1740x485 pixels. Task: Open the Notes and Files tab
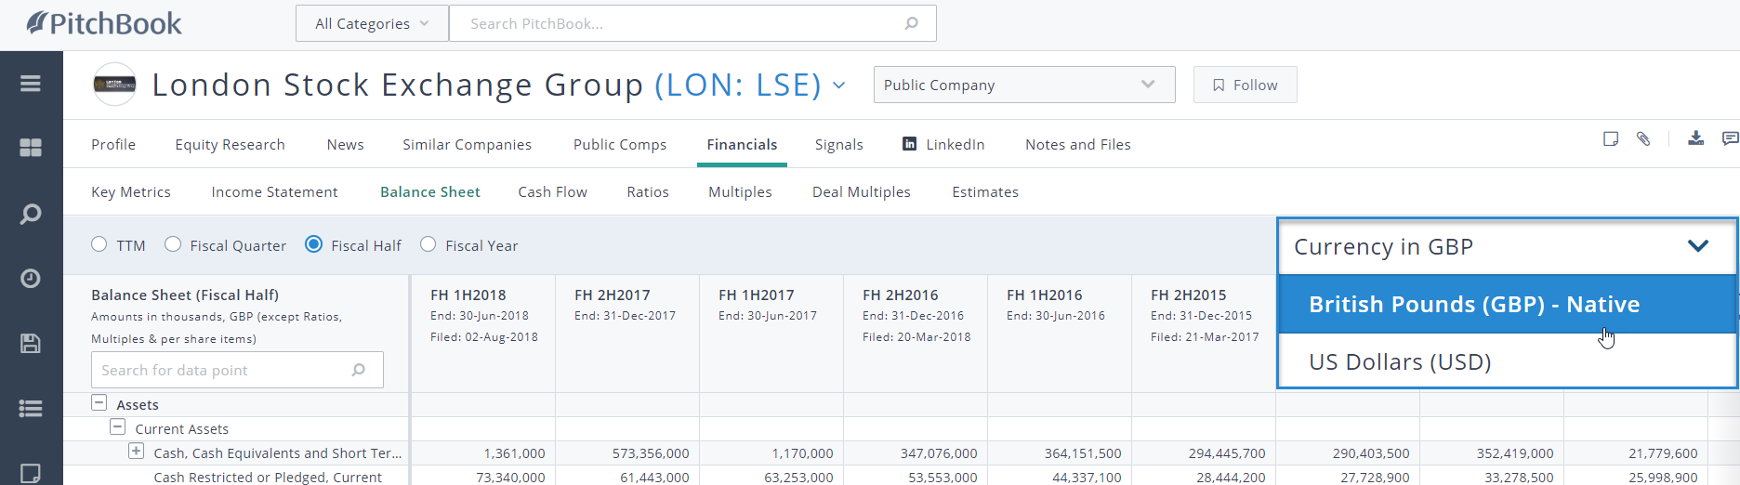click(1078, 144)
